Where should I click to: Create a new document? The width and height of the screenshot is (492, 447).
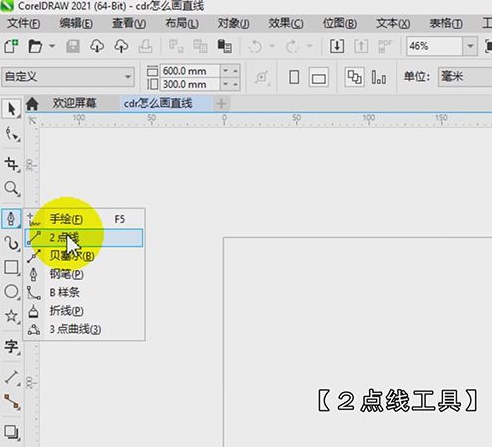pyautogui.click(x=12, y=46)
